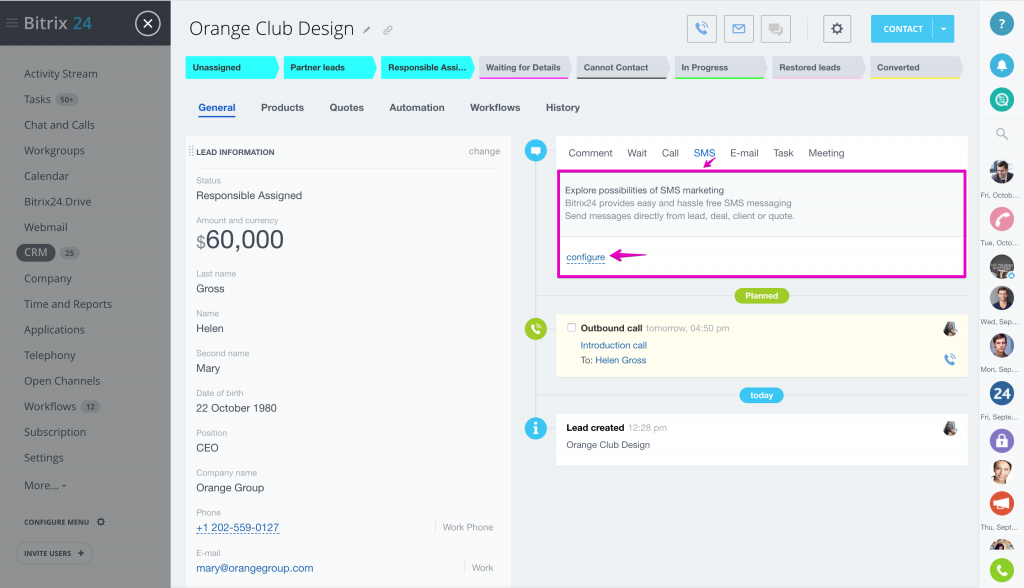
Task: Open the top user avatar in the right sidebar
Action: coord(1002,172)
